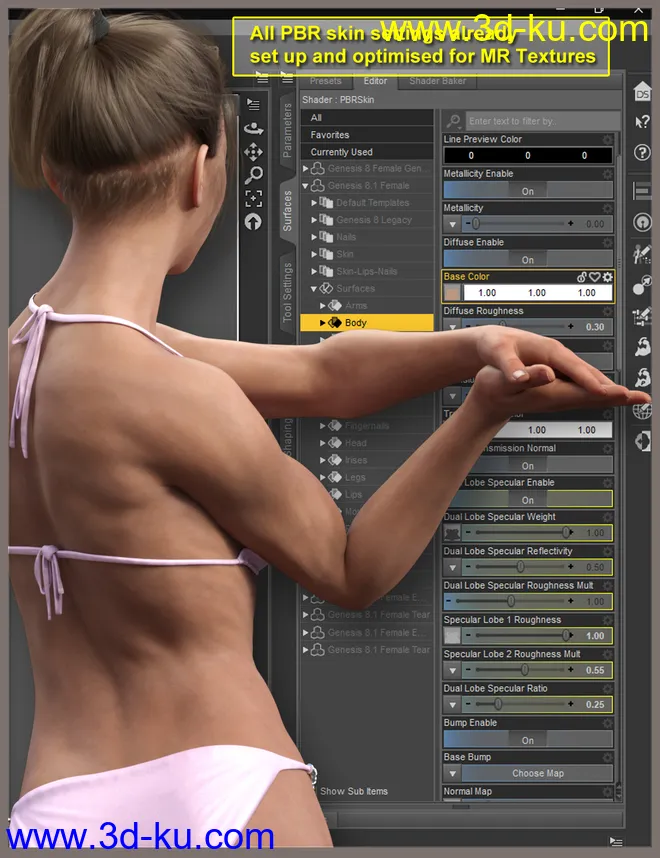The image size is (660, 858).
Task: Expand Genesis 8 Female Gen node
Action: (306, 169)
